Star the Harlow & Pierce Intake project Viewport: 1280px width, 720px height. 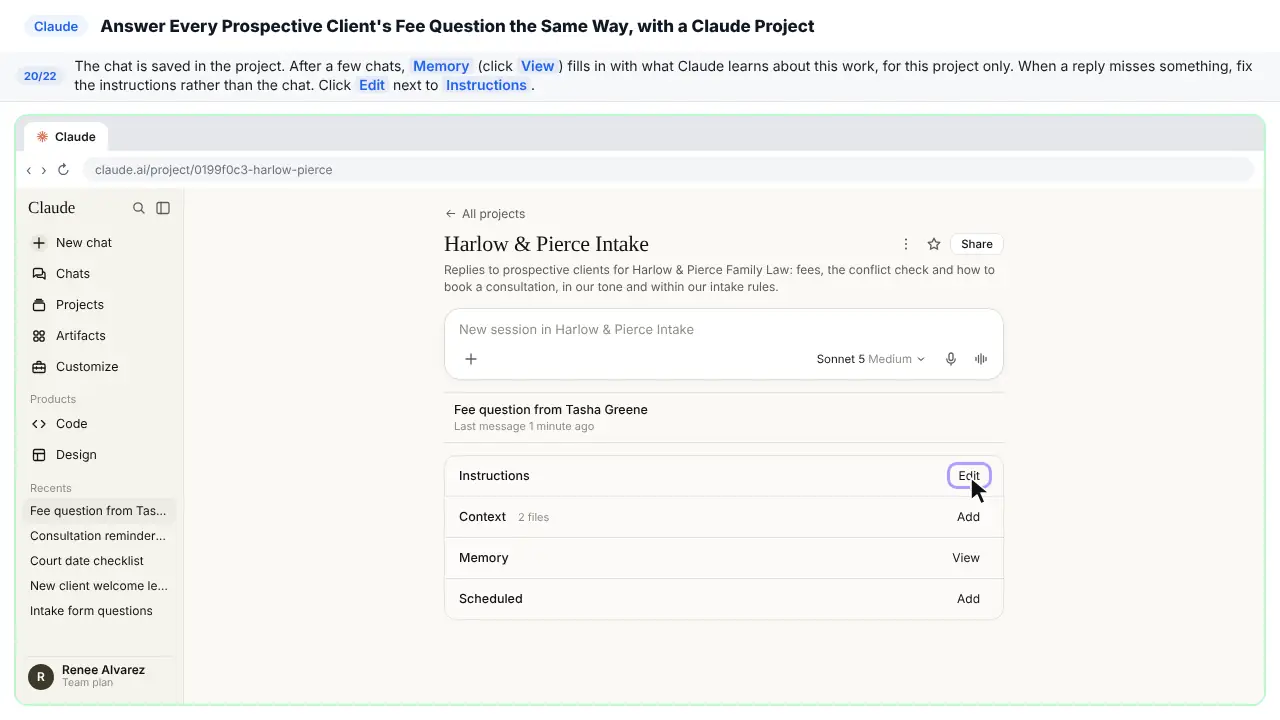934,244
